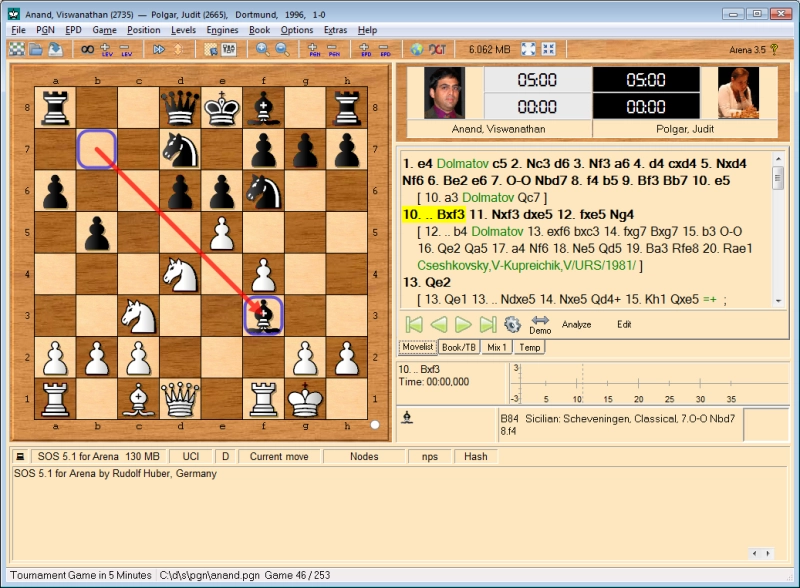Click the movelist scrollbar down arrow

779,301
